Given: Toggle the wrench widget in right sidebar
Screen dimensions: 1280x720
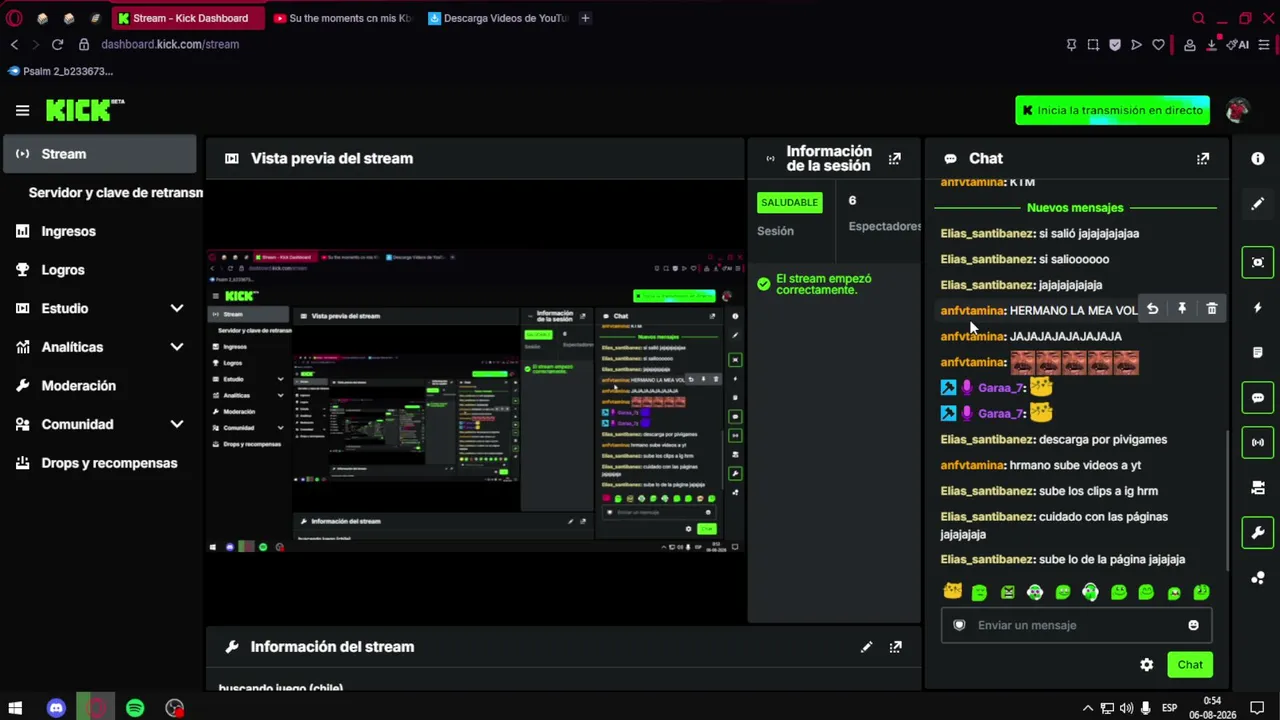Looking at the screenshot, I should click(x=1258, y=532).
